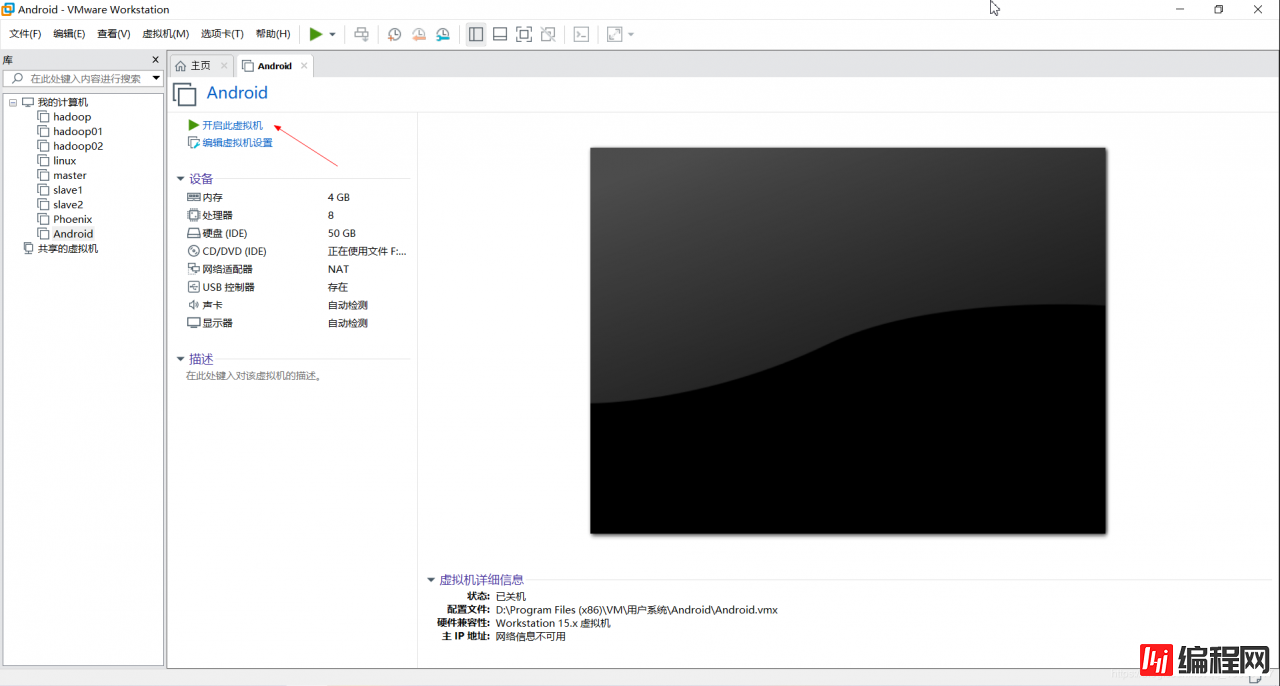Click the take snapshot toolbar icon
This screenshot has width=1280, height=686.
[x=395, y=34]
